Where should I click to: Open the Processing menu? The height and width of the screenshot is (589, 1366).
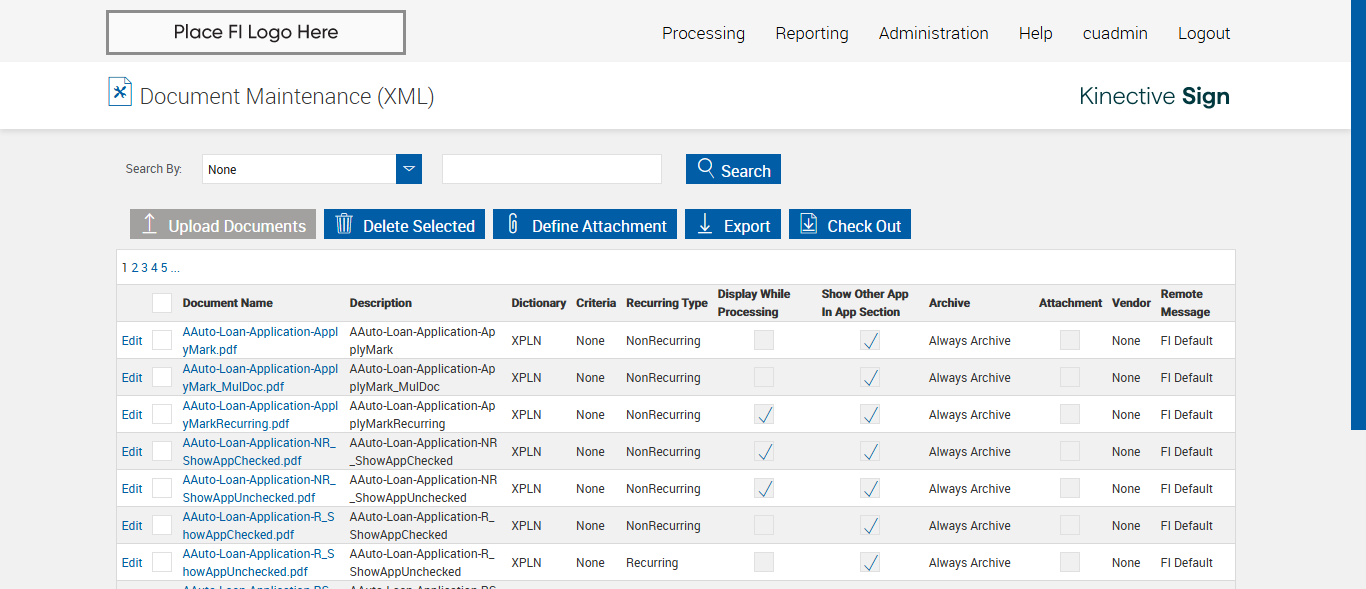pyautogui.click(x=703, y=33)
